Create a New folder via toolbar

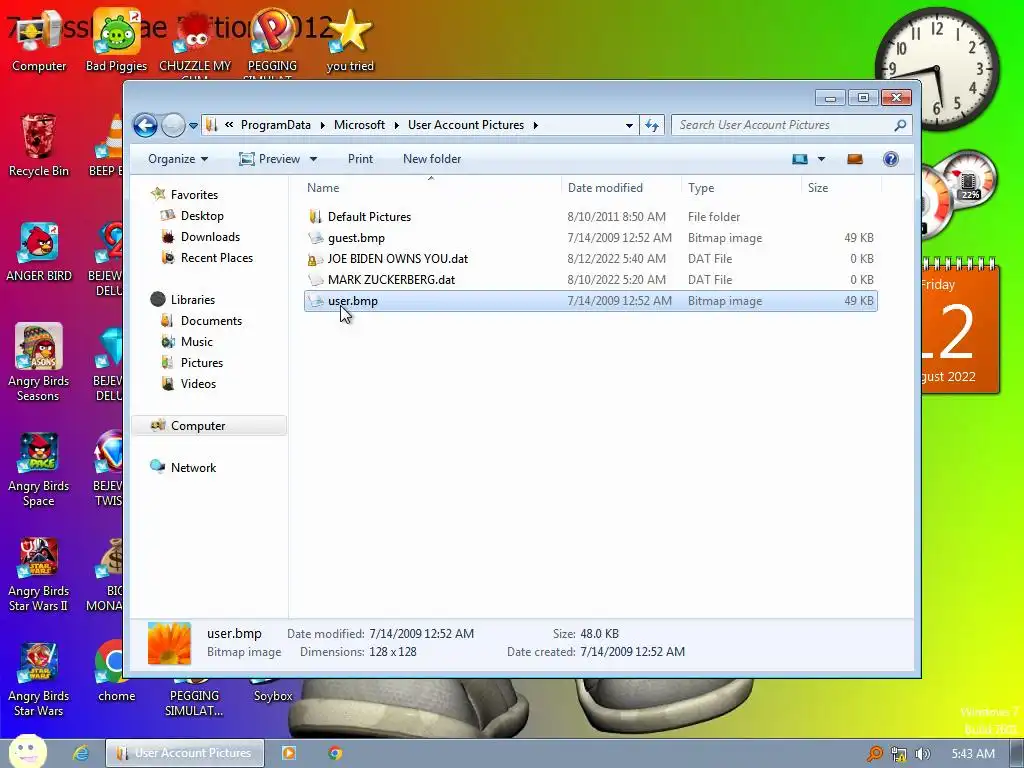(x=432, y=159)
